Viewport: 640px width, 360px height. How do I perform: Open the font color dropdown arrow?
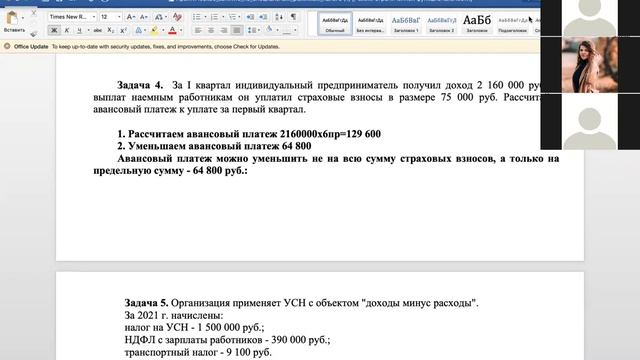[x=181, y=30]
